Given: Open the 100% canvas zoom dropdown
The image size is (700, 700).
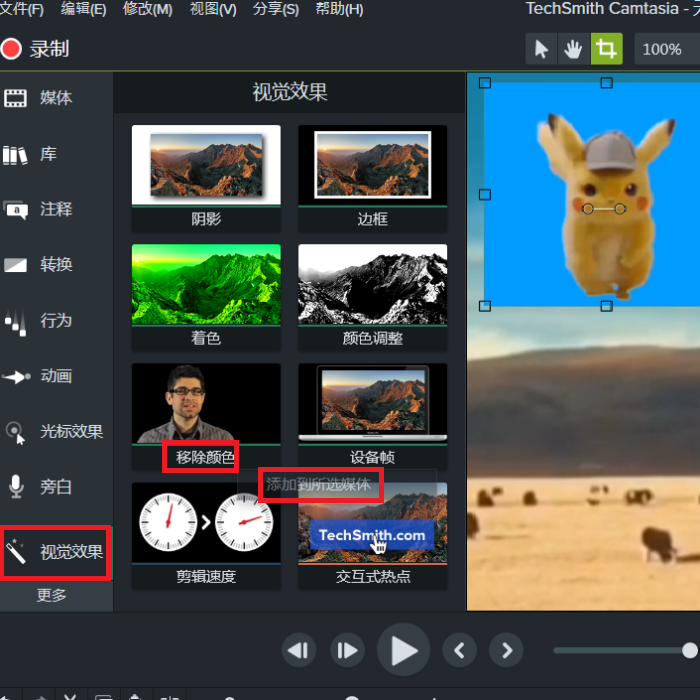Looking at the screenshot, I should 667,49.
